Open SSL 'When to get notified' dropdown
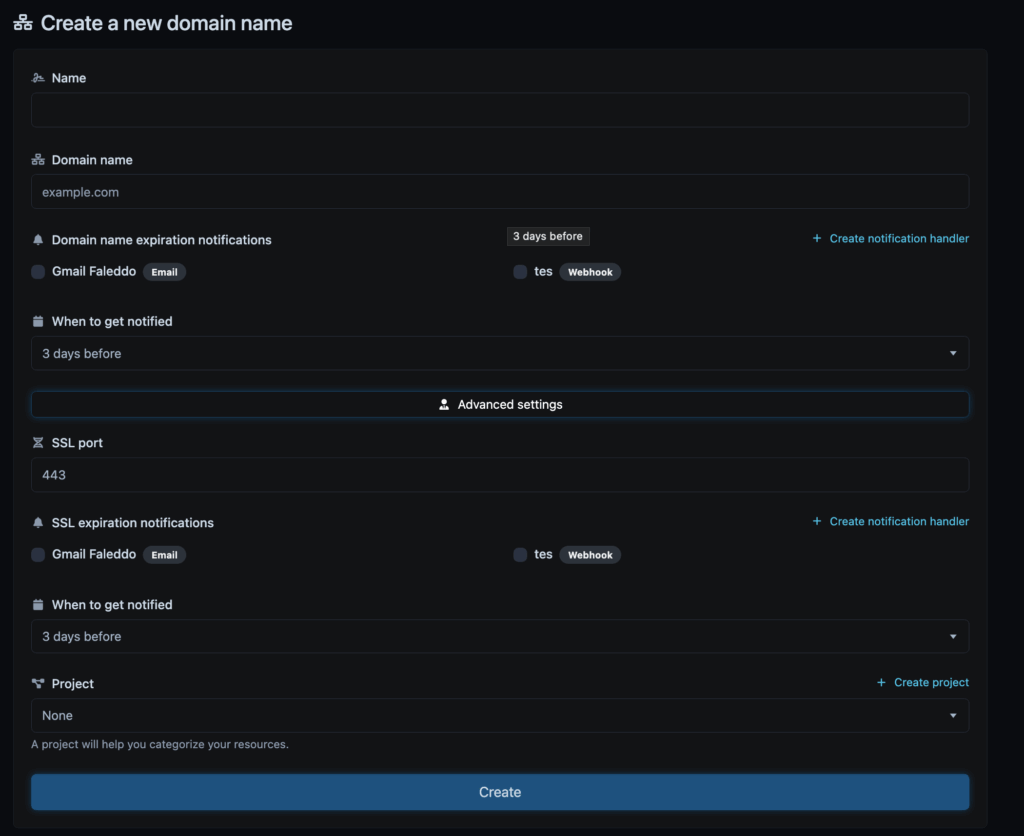This screenshot has height=836, width=1024. click(x=499, y=636)
